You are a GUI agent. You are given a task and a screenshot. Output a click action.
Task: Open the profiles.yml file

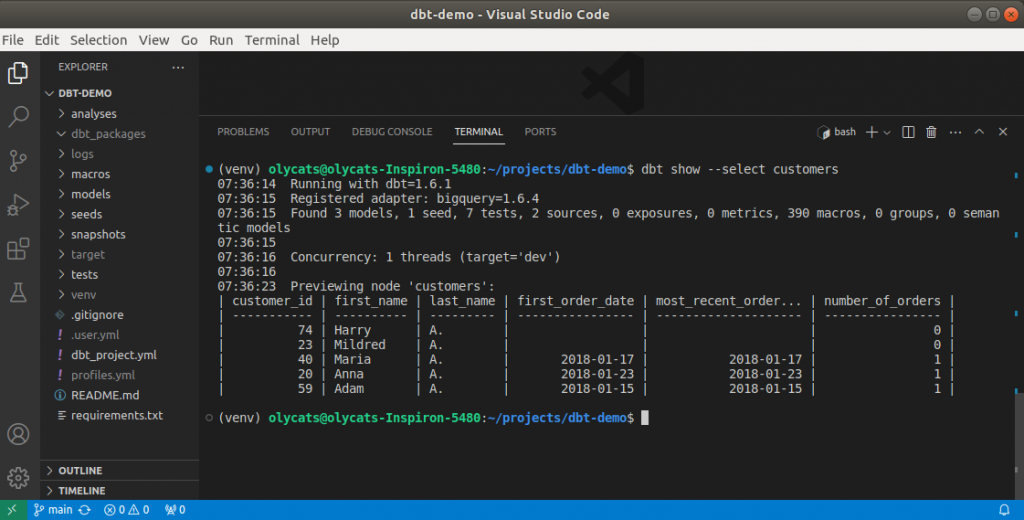coord(120,376)
